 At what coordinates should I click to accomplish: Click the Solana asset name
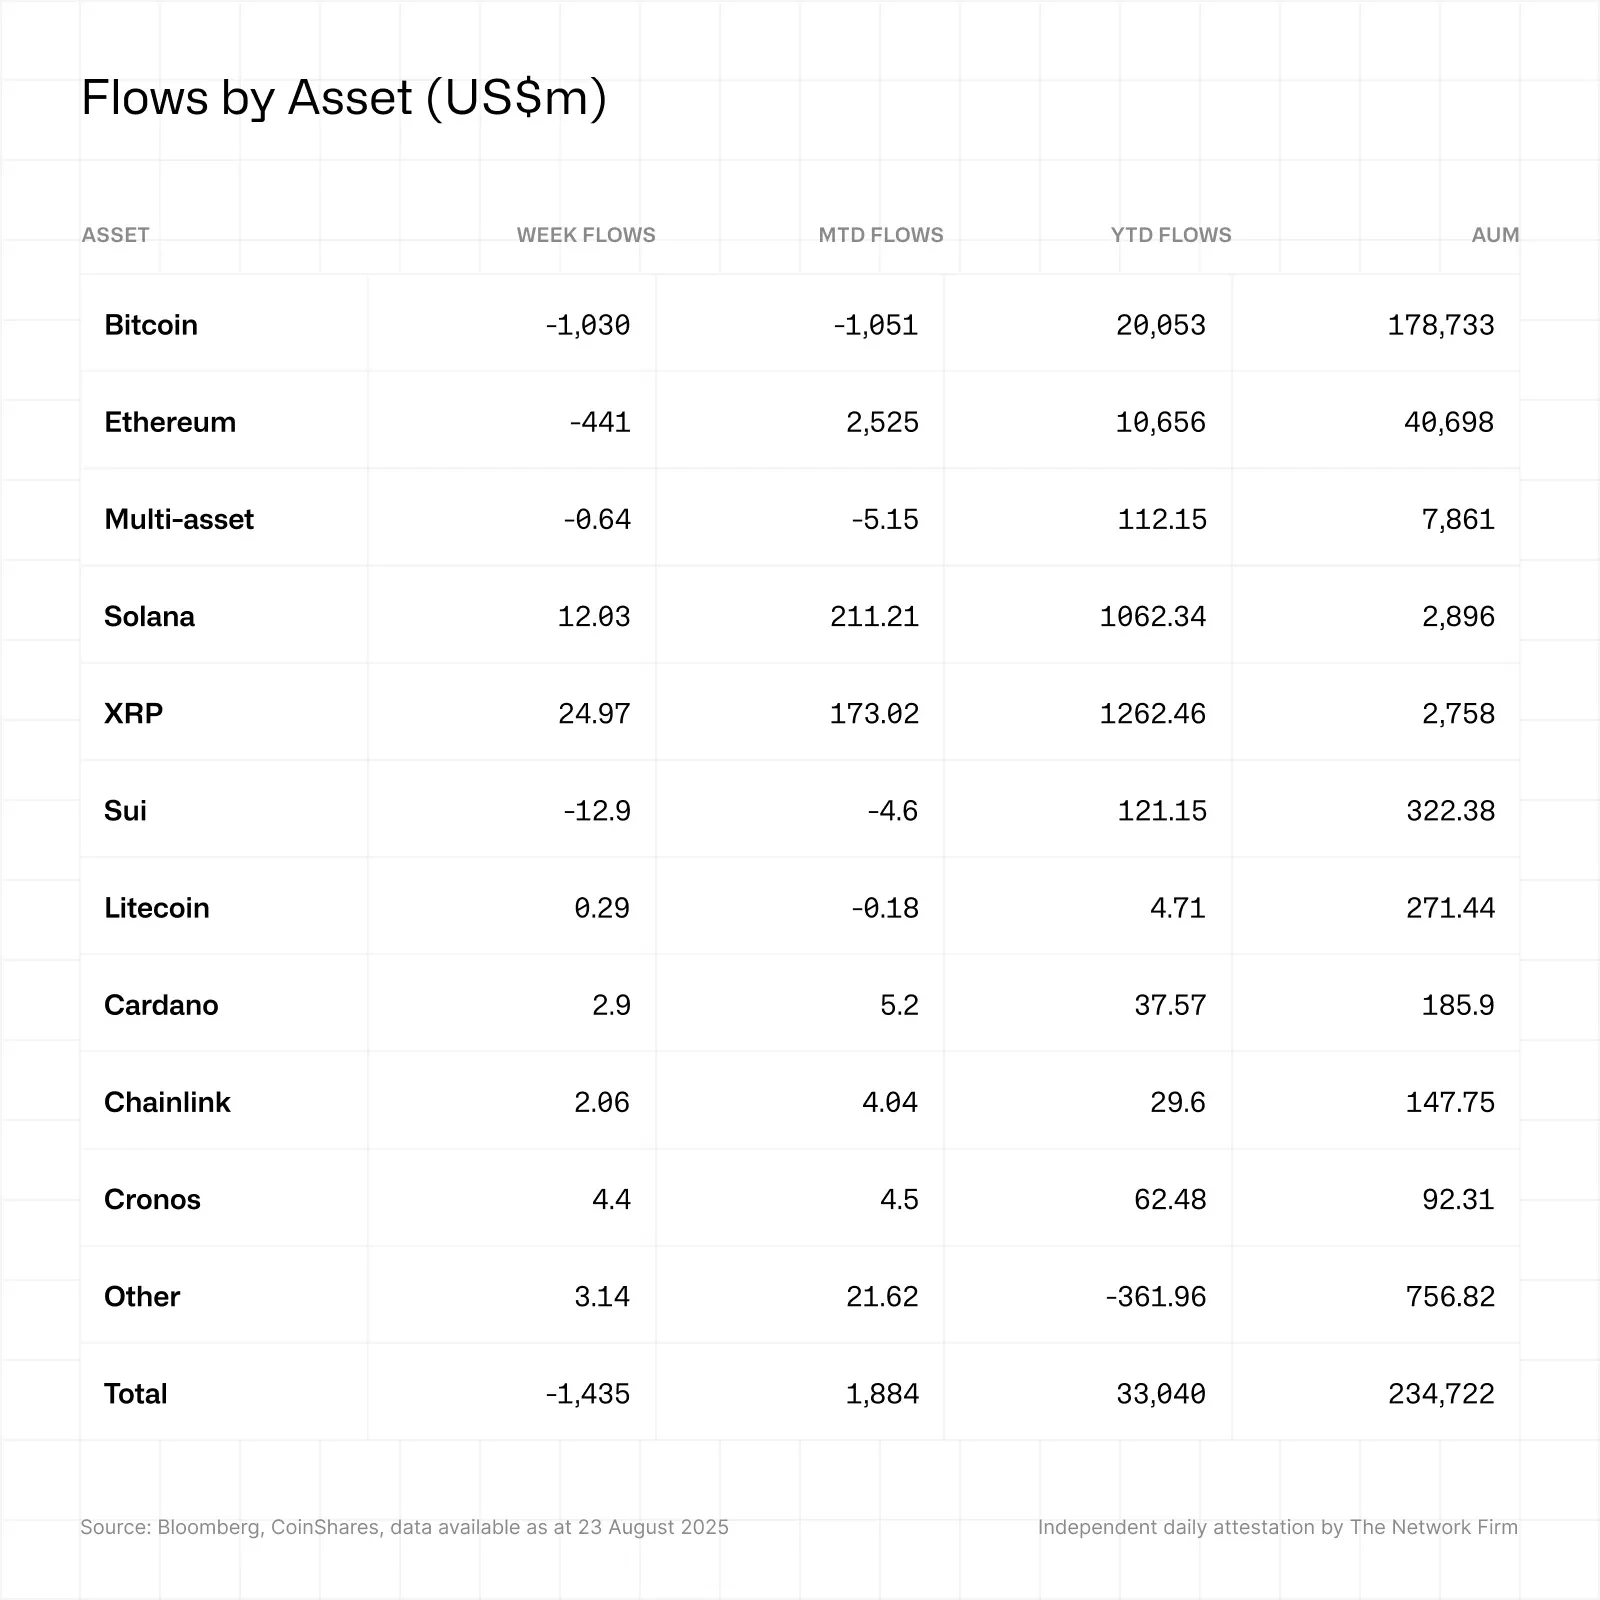point(149,616)
